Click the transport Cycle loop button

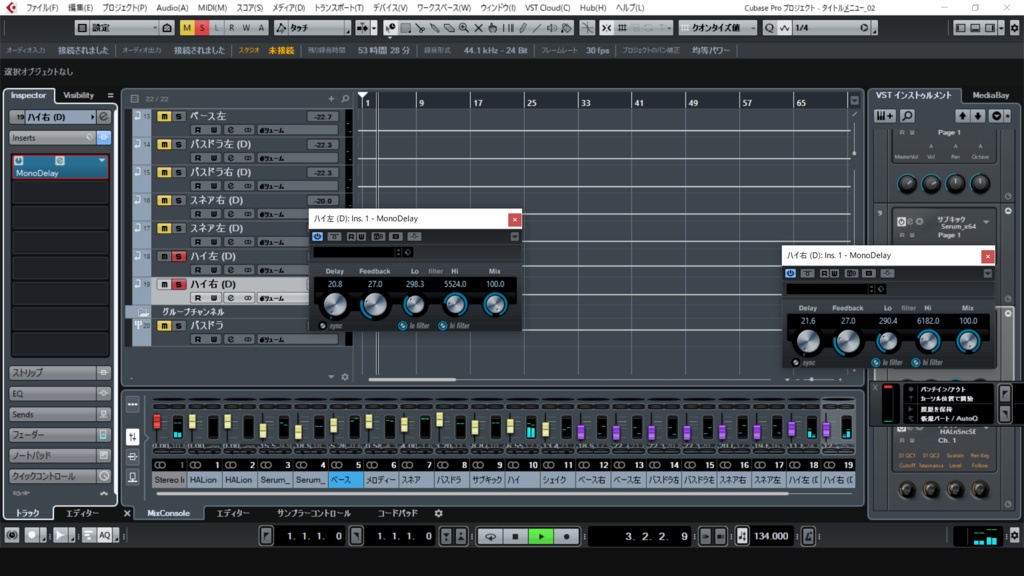[x=490, y=536]
